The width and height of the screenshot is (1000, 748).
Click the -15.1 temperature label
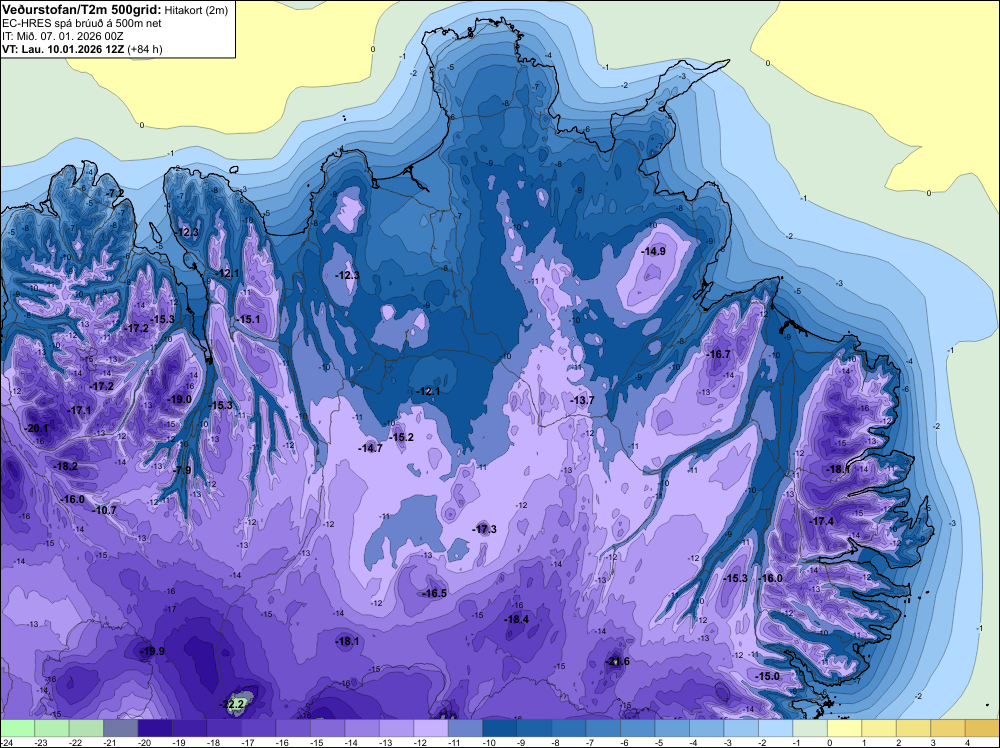(x=248, y=319)
